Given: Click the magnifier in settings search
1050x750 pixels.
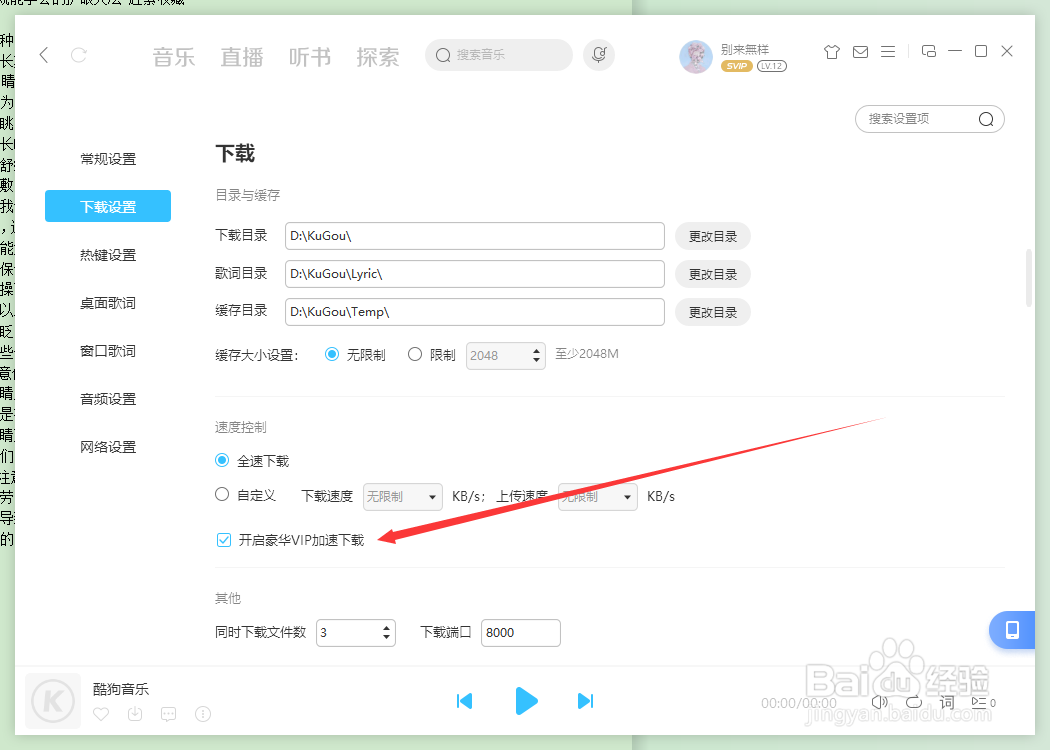Looking at the screenshot, I should click(x=986, y=119).
